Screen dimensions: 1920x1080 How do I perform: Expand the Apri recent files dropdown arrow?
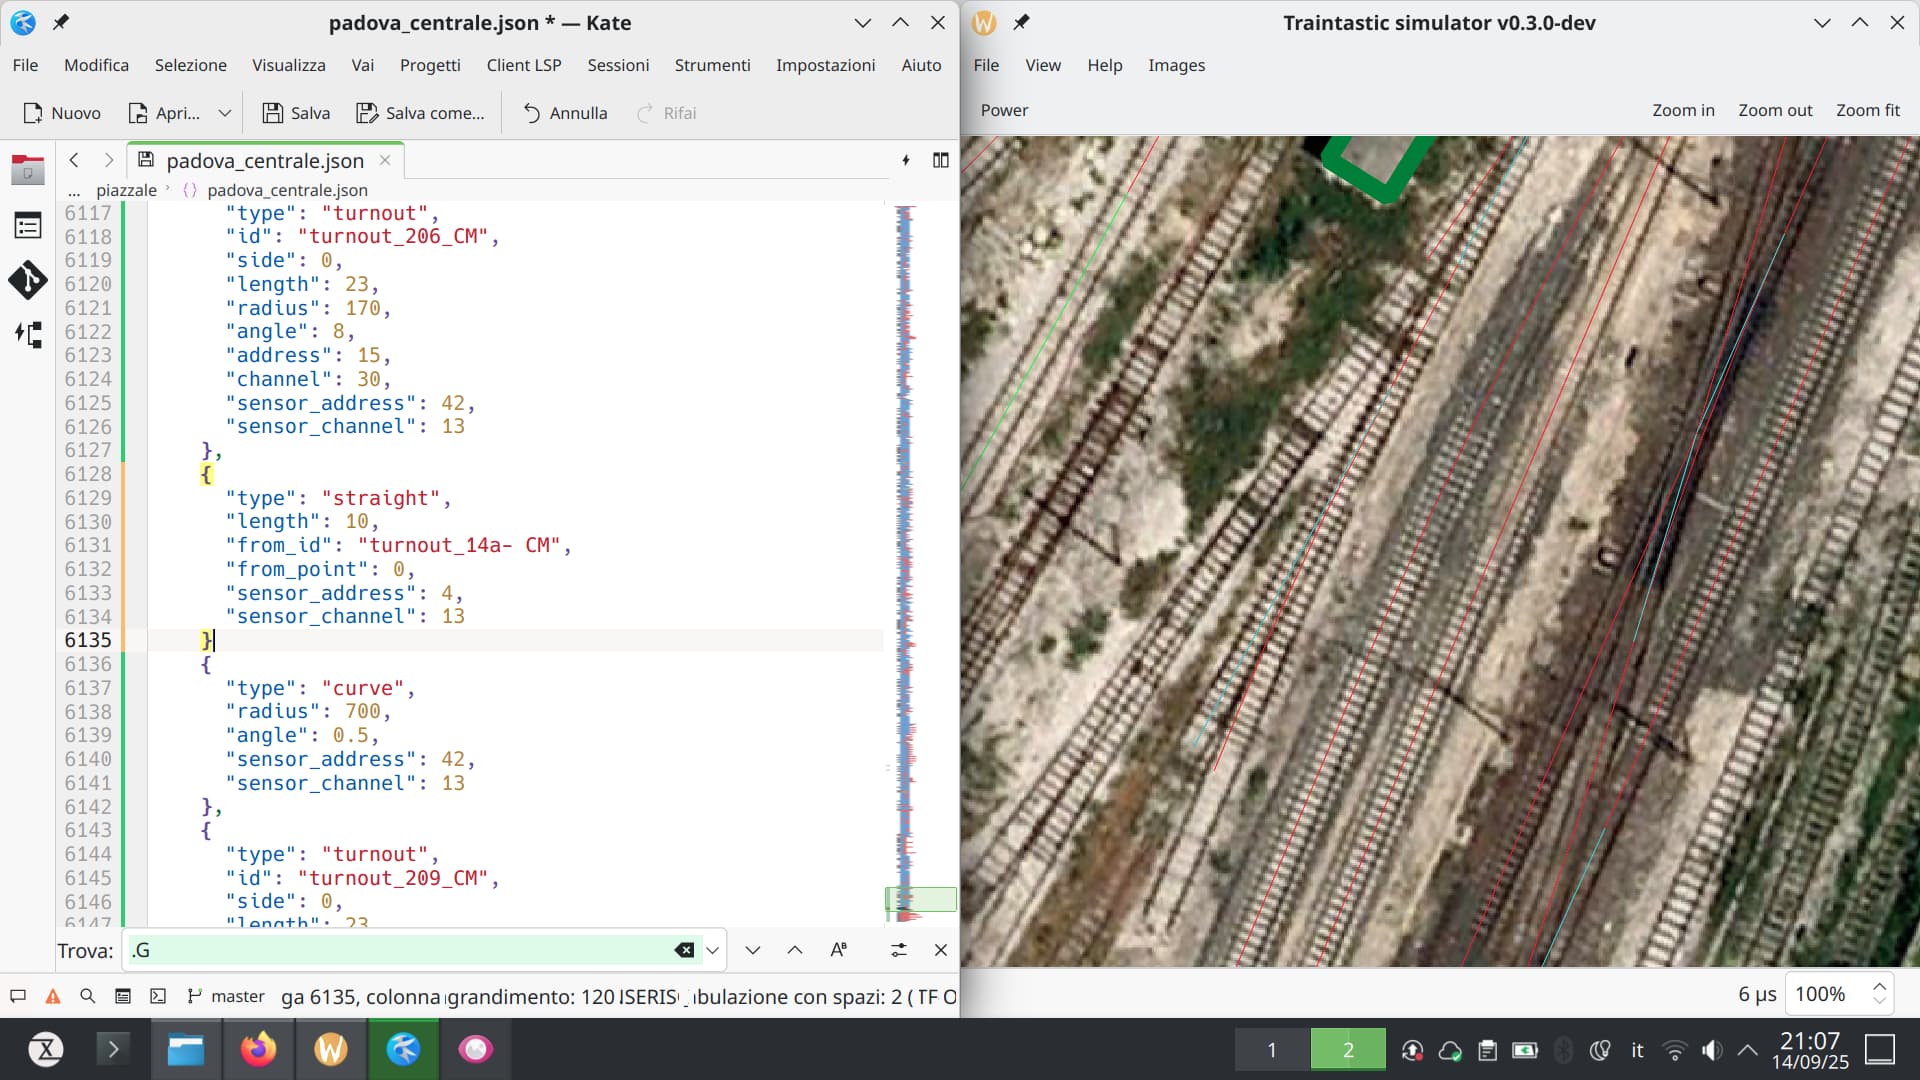click(225, 113)
